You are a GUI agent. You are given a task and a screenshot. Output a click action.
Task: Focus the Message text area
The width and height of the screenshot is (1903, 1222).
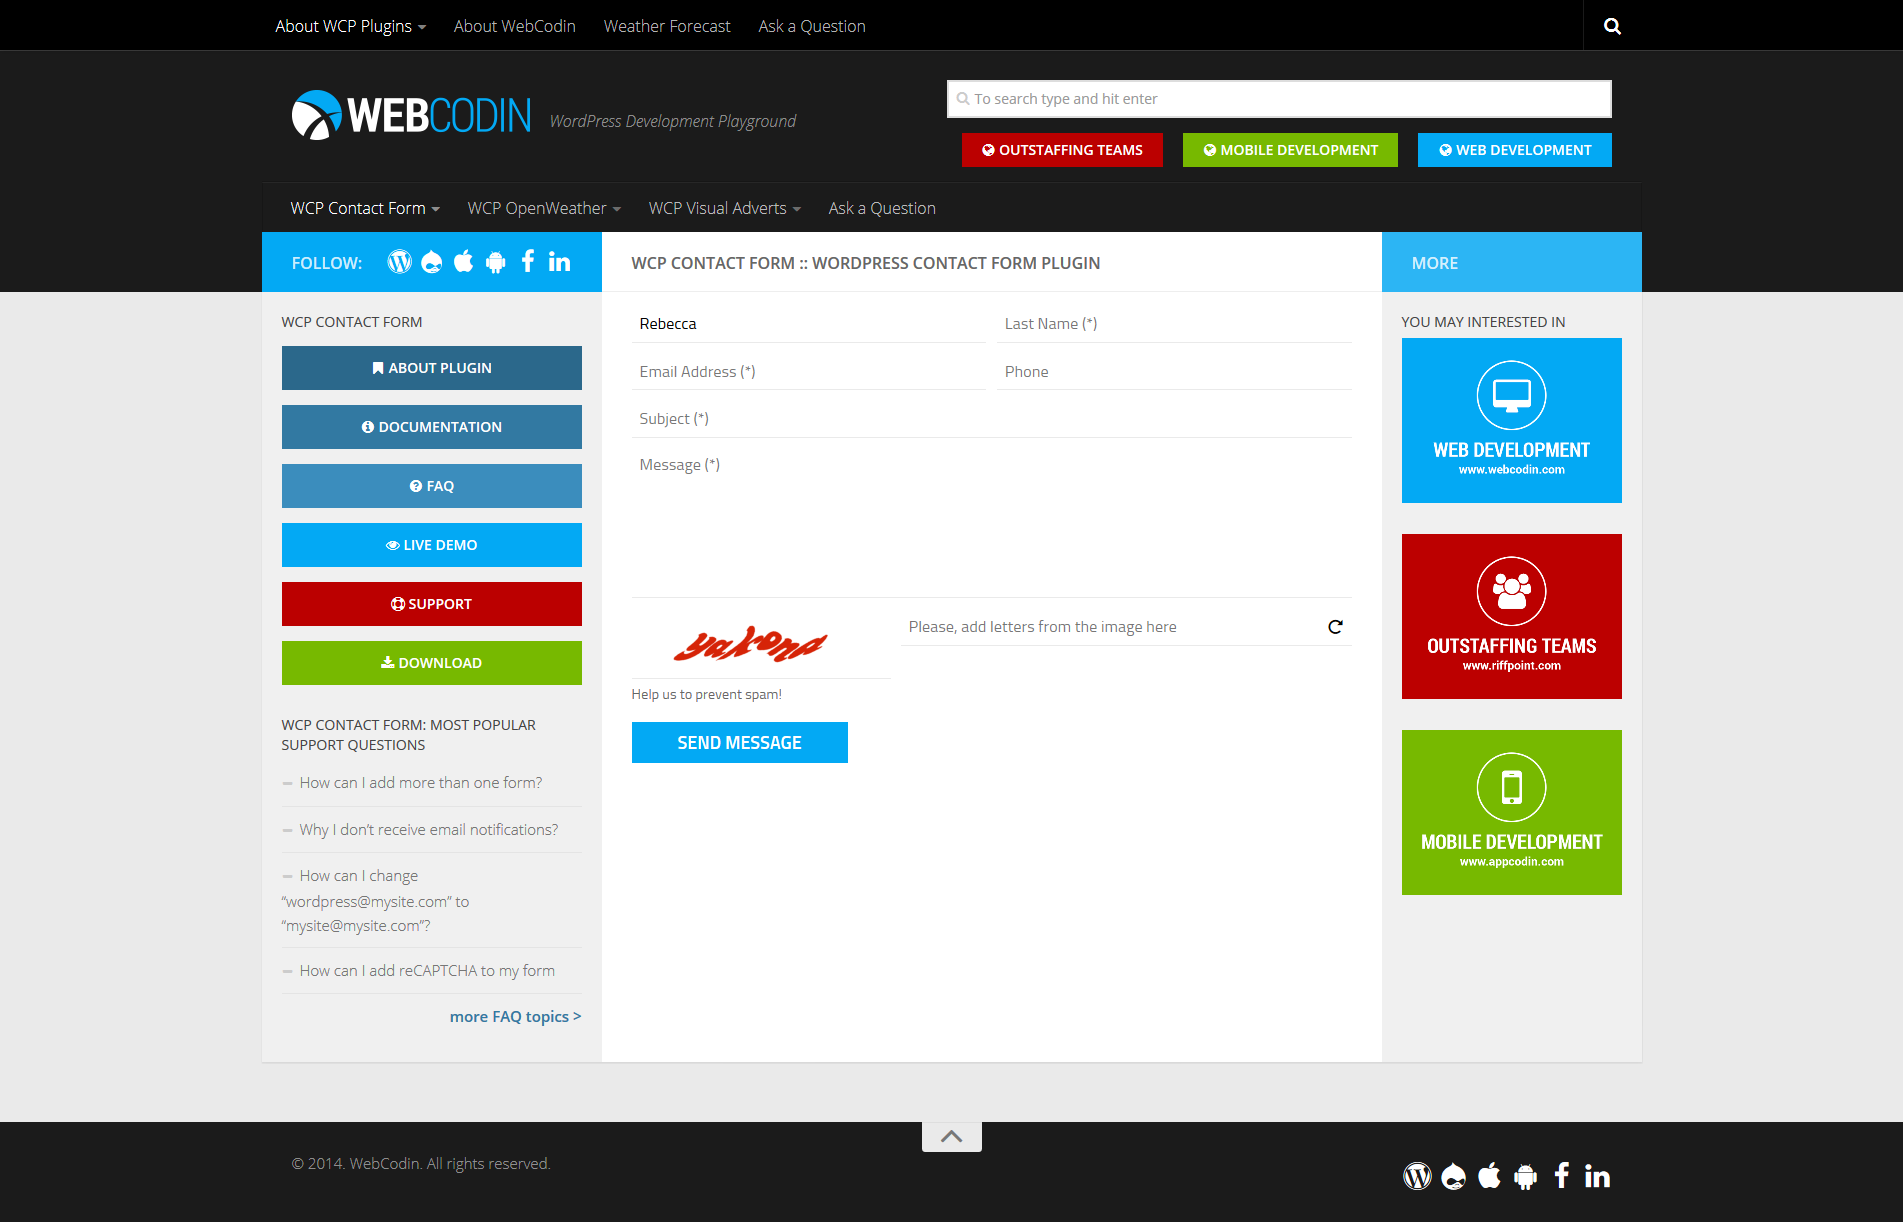(992, 522)
